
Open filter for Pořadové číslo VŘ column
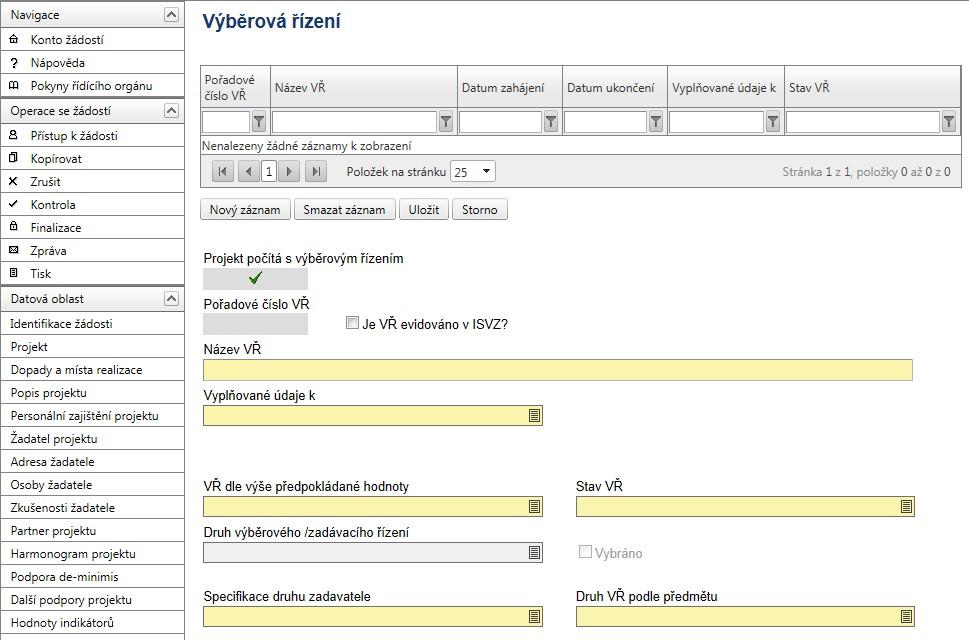tap(259, 122)
